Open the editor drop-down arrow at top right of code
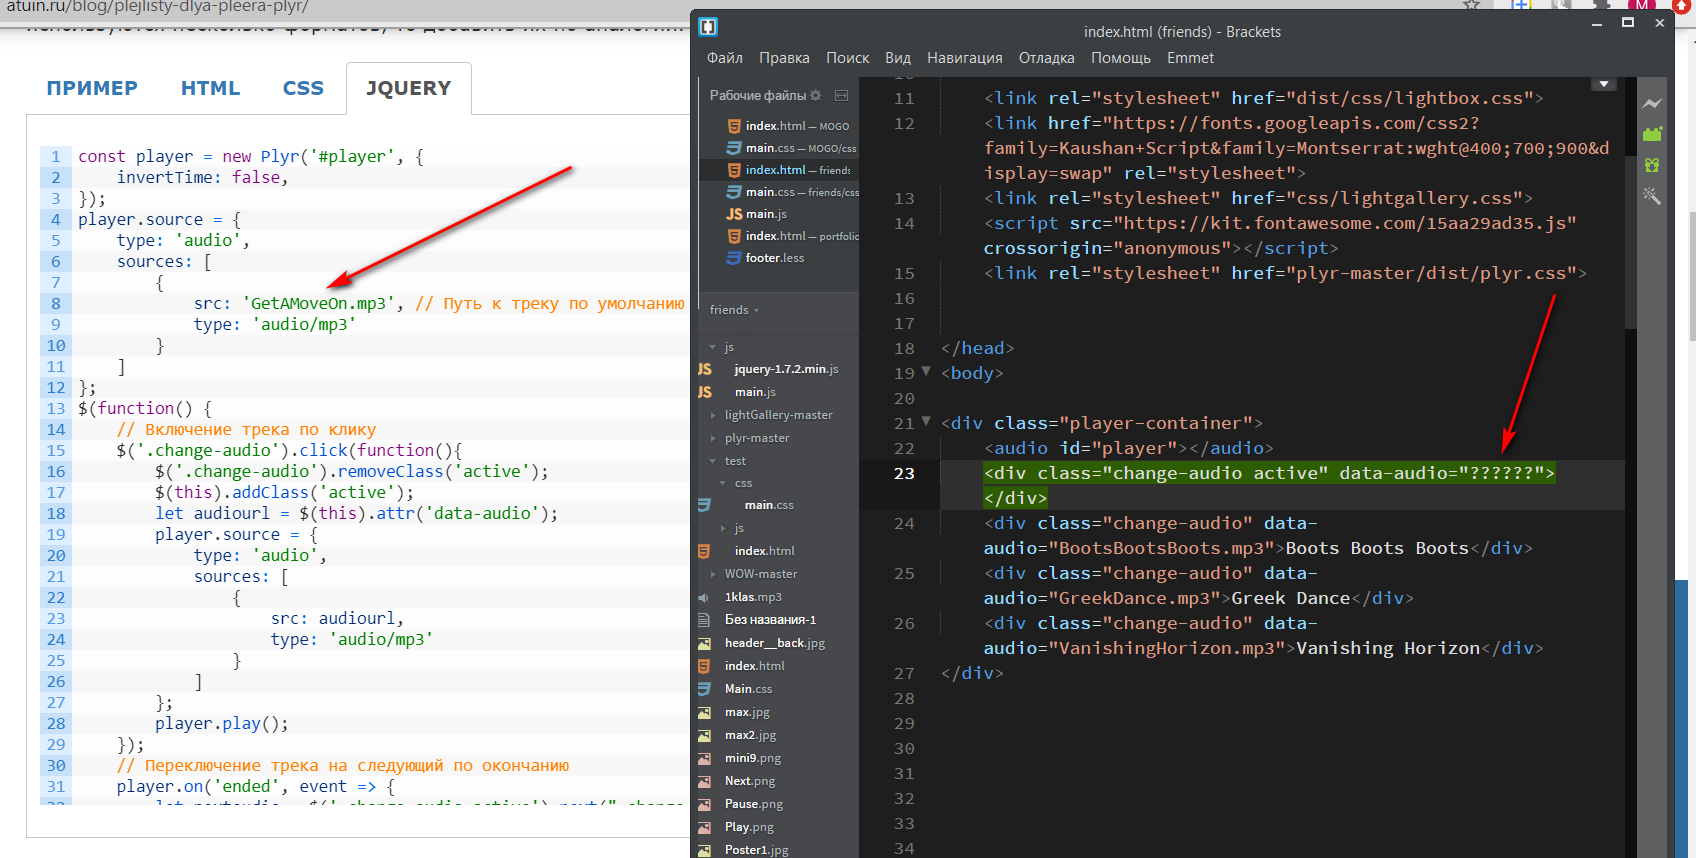The image size is (1696, 858). (x=1604, y=84)
